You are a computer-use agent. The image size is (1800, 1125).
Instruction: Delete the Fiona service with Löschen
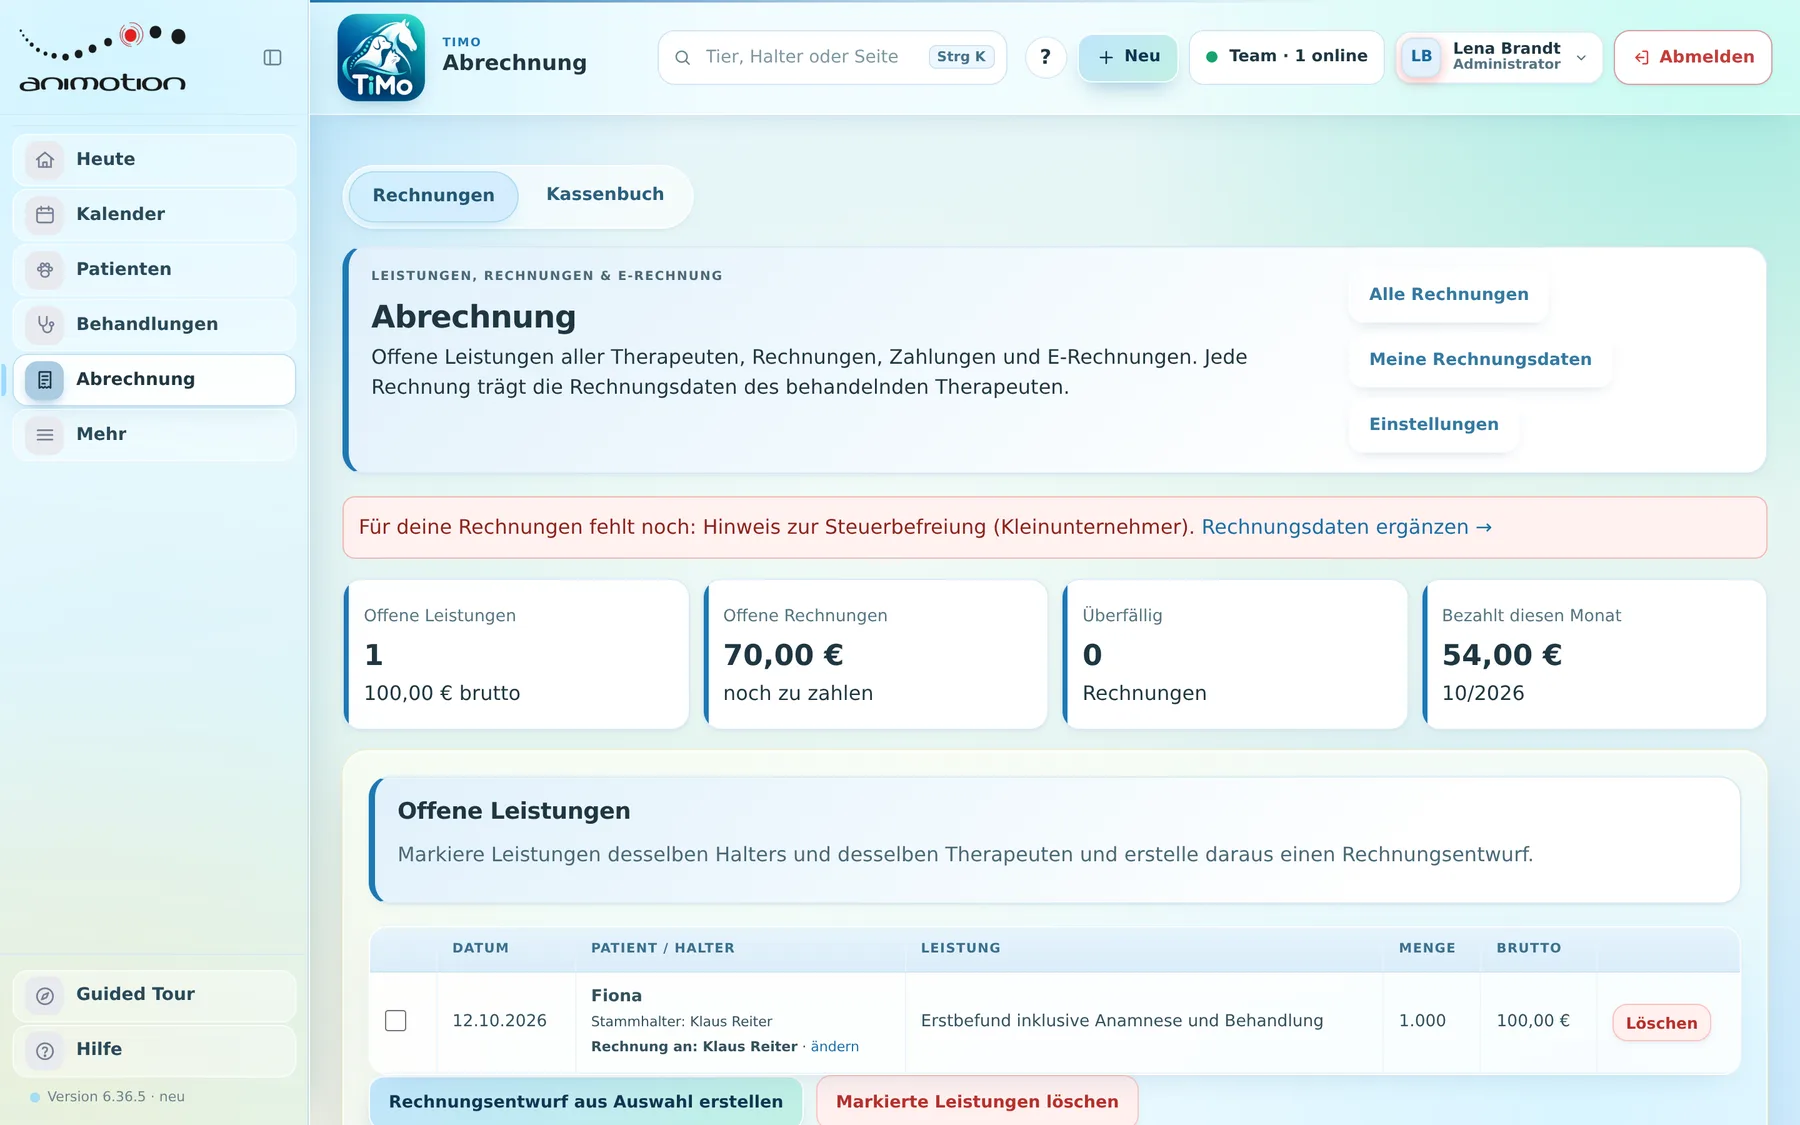coord(1661,1023)
